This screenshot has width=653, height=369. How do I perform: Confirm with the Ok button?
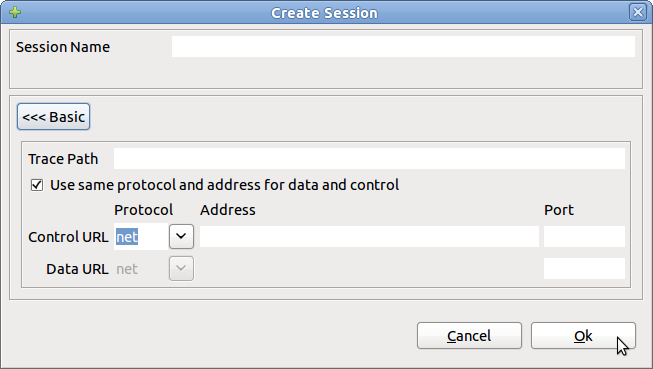(x=583, y=336)
